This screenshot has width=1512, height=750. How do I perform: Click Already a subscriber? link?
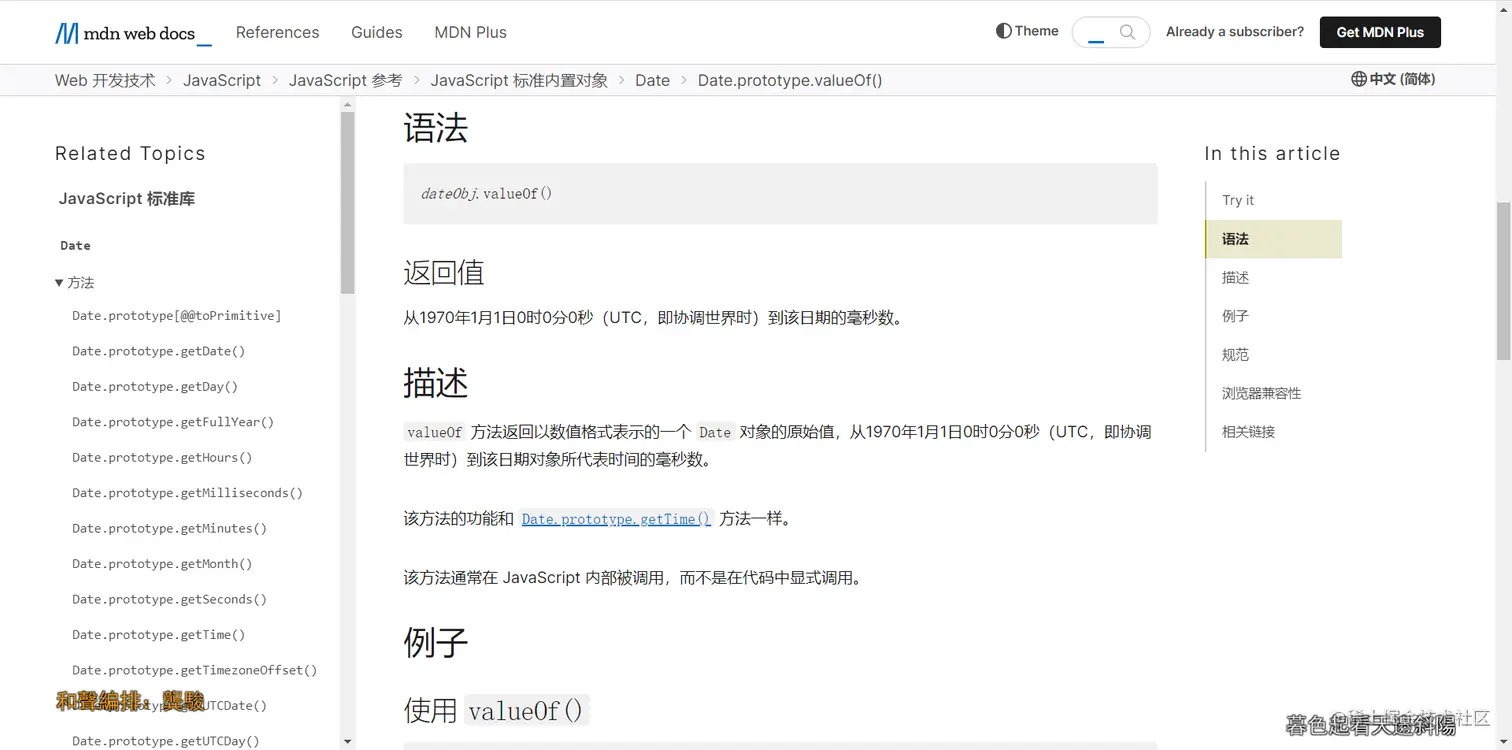click(1235, 32)
